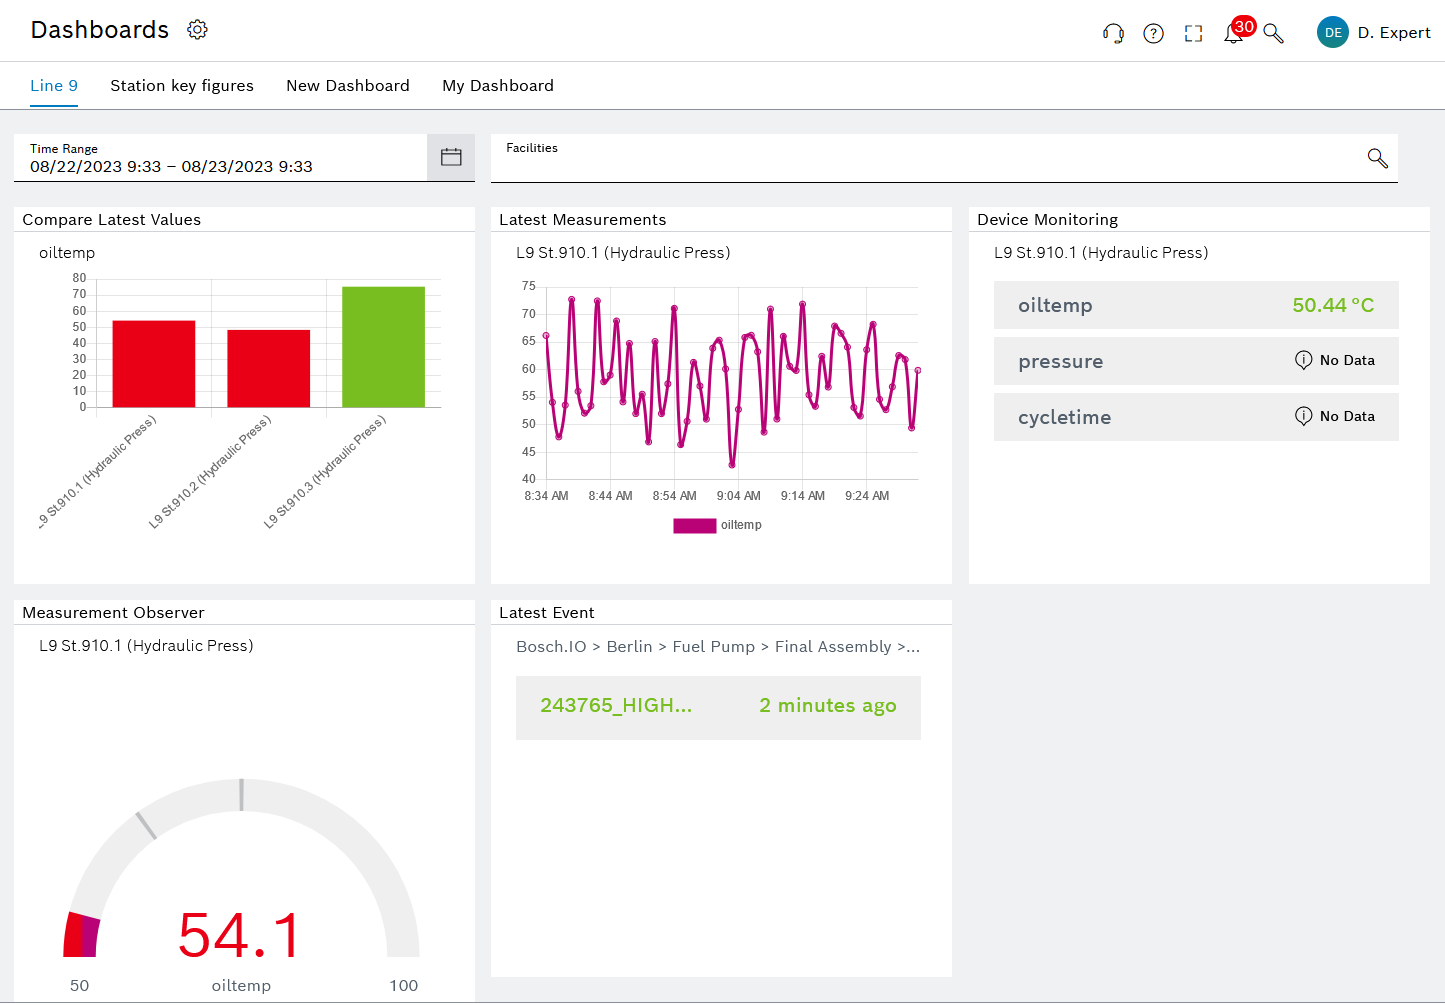Click the Berlin breadcrumb link

[x=629, y=646]
